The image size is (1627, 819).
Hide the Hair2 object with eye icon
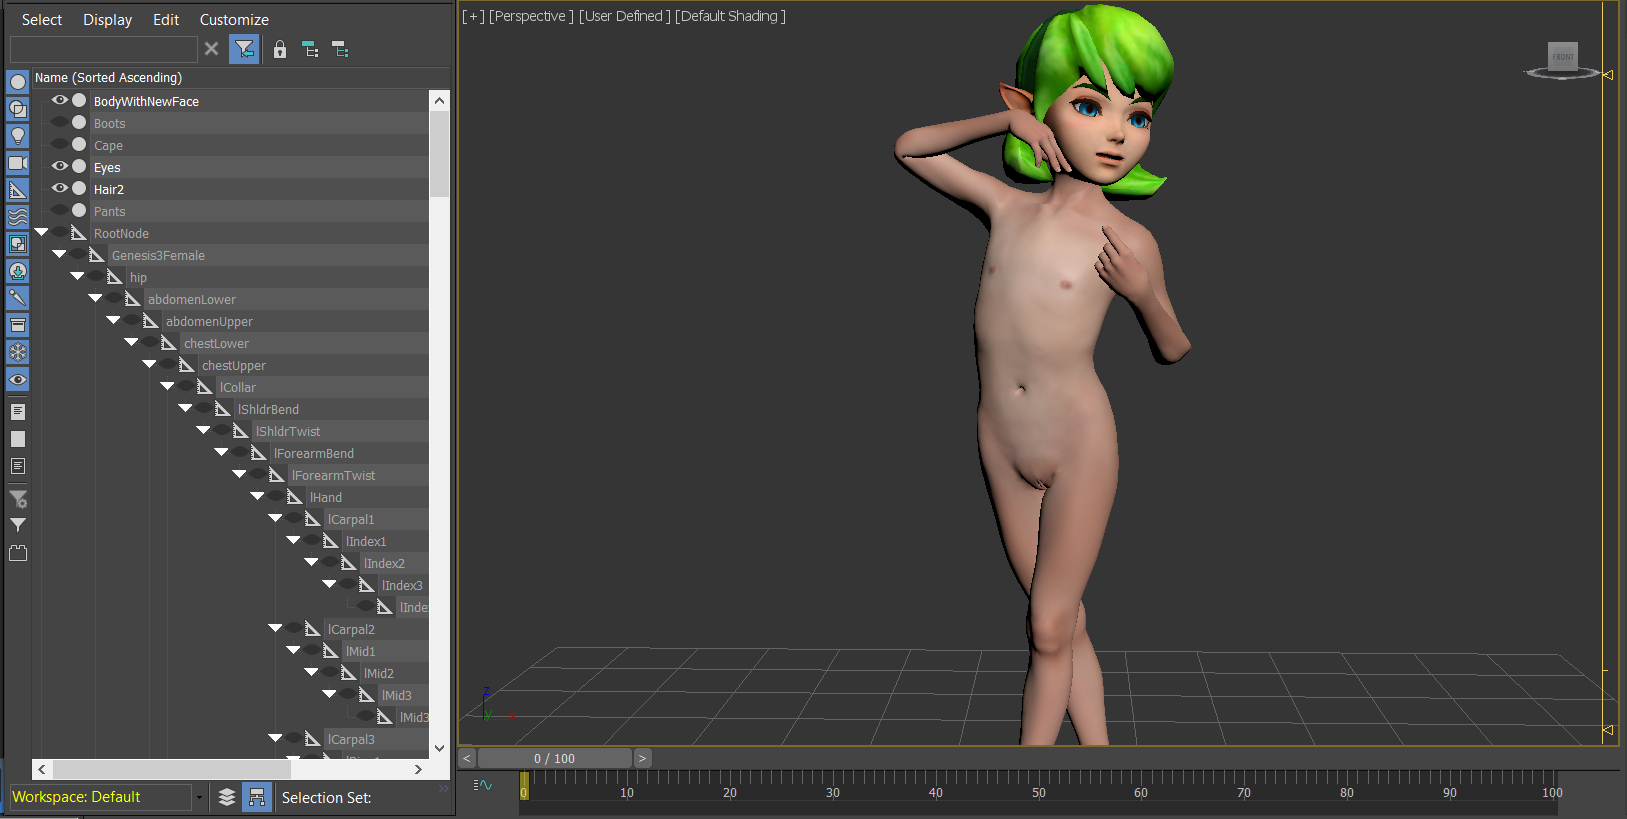60,188
